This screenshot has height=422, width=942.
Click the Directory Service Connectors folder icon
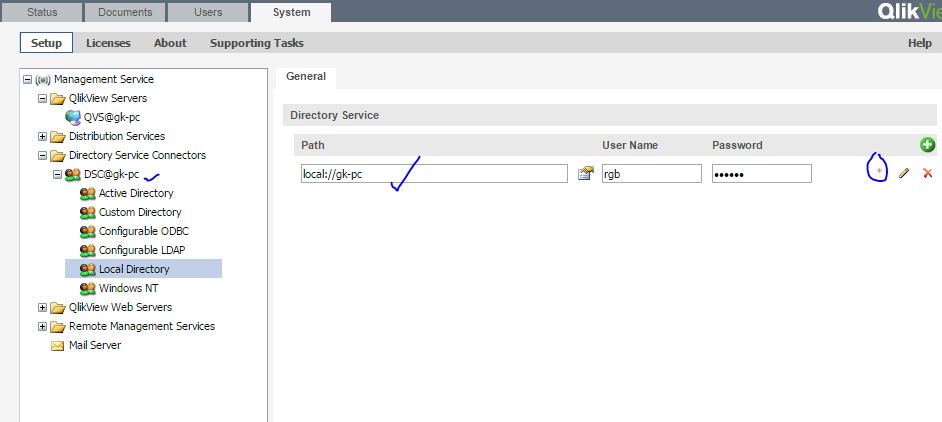tap(58, 156)
